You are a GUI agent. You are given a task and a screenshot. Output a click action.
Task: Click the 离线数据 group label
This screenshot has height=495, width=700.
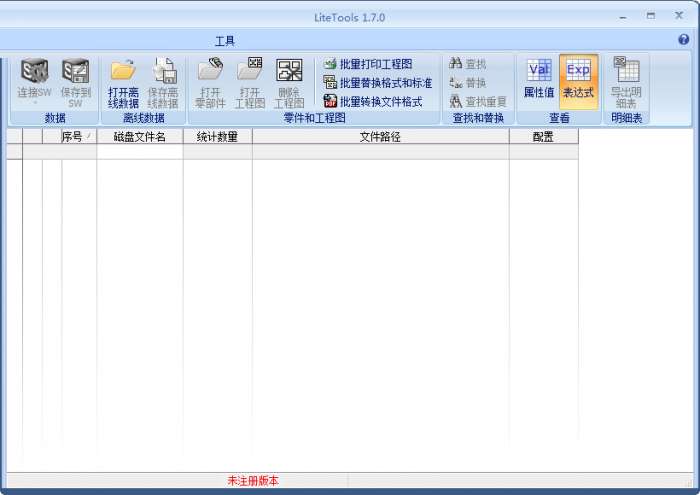144,118
